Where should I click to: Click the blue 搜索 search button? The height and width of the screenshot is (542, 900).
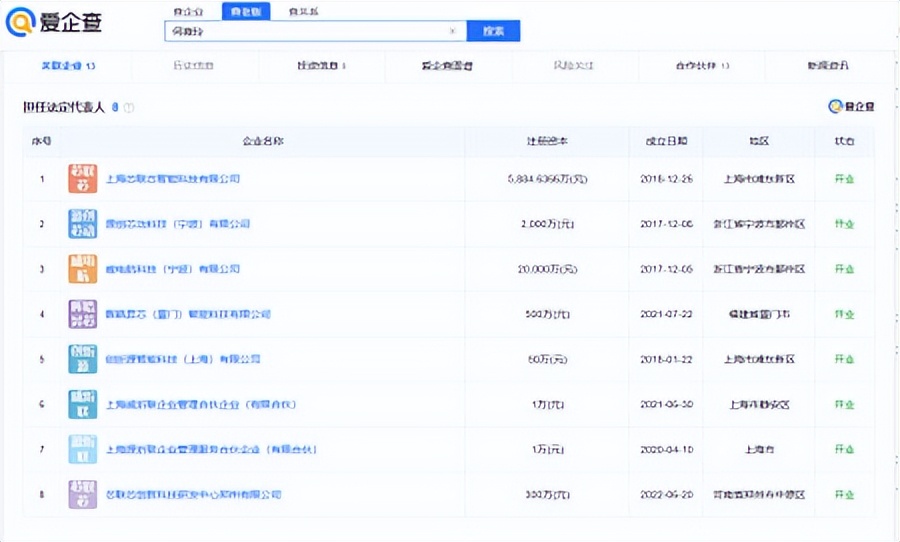point(494,31)
